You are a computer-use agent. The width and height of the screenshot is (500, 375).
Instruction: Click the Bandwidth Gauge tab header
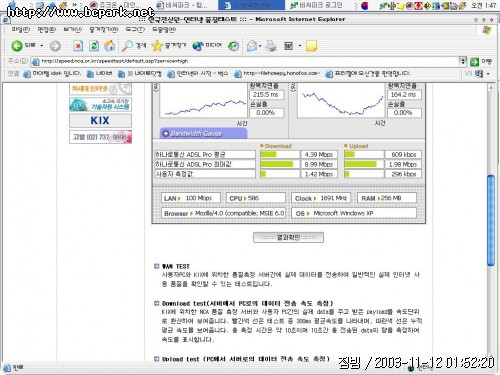203,134
